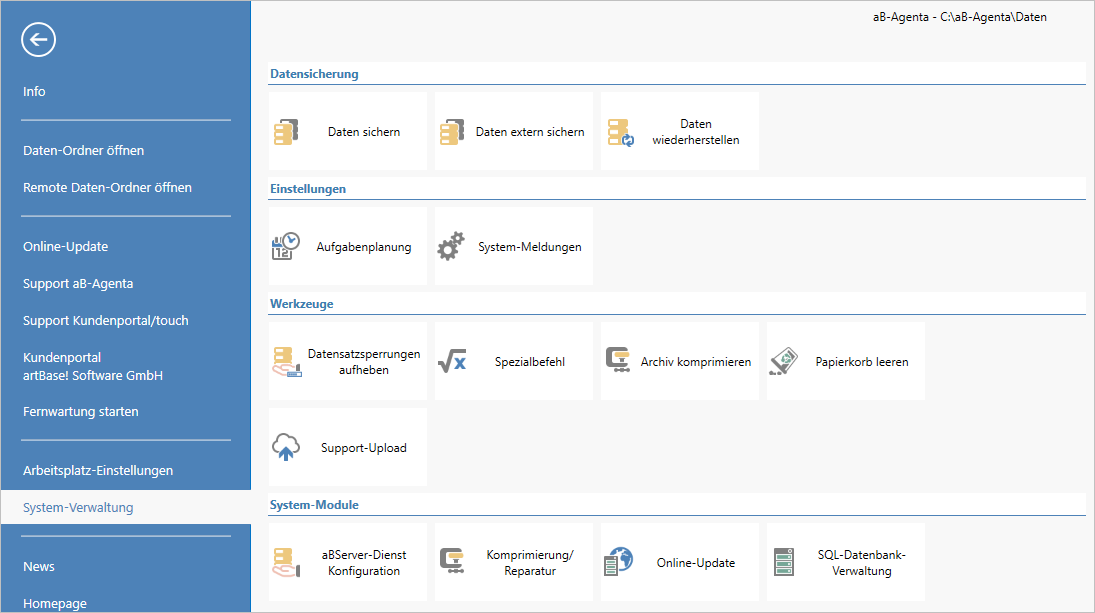Screen dimensions: 1095x613
Task: Click the System-Module section heading
Action: 314,505
